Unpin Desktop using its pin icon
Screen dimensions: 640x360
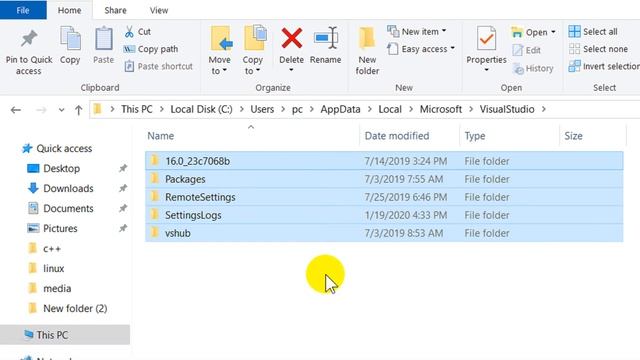pyautogui.click(x=123, y=168)
